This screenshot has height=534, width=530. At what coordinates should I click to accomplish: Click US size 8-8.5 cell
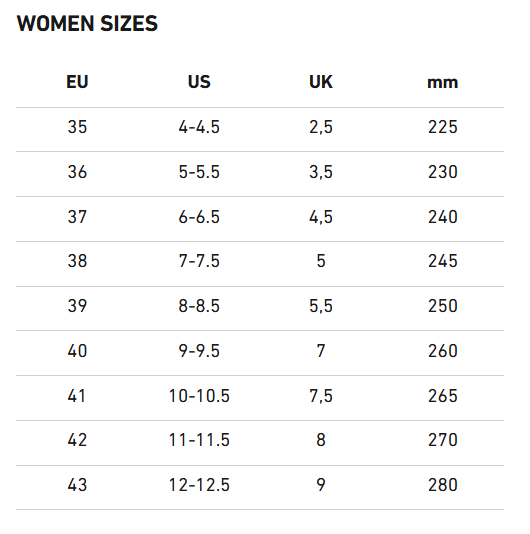[x=199, y=305]
